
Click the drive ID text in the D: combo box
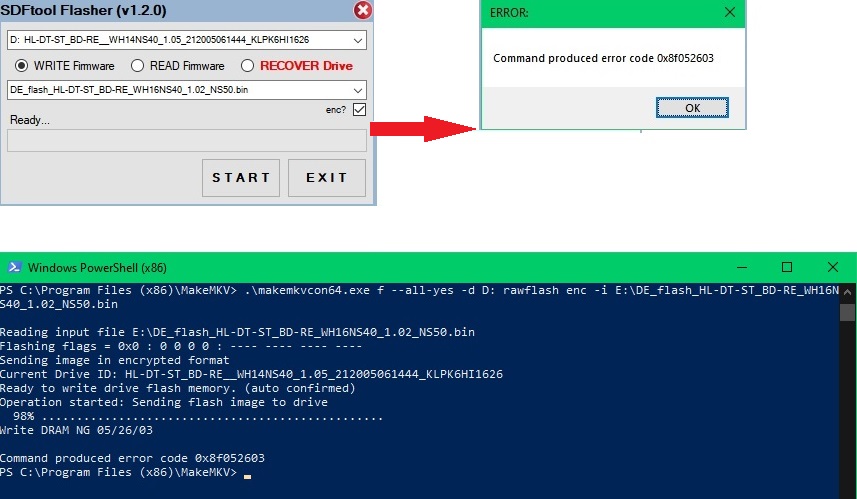point(160,40)
